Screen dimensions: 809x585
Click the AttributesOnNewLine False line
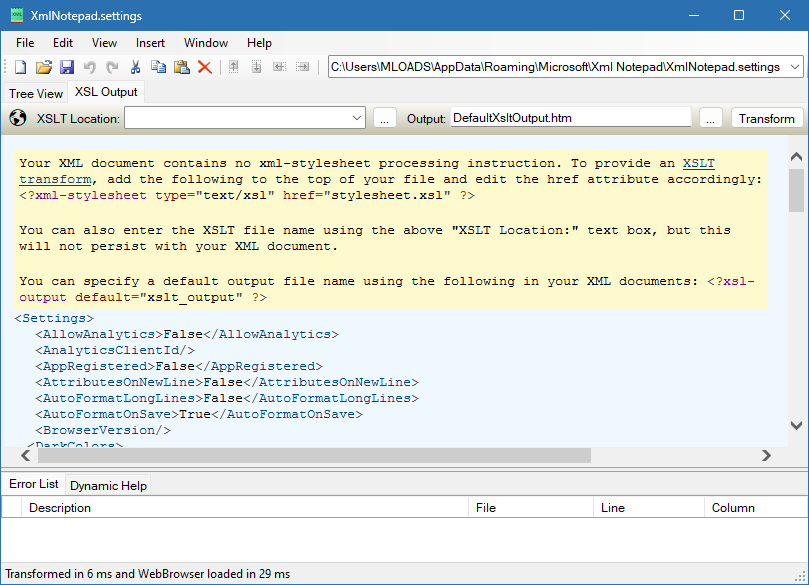click(x=227, y=382)
